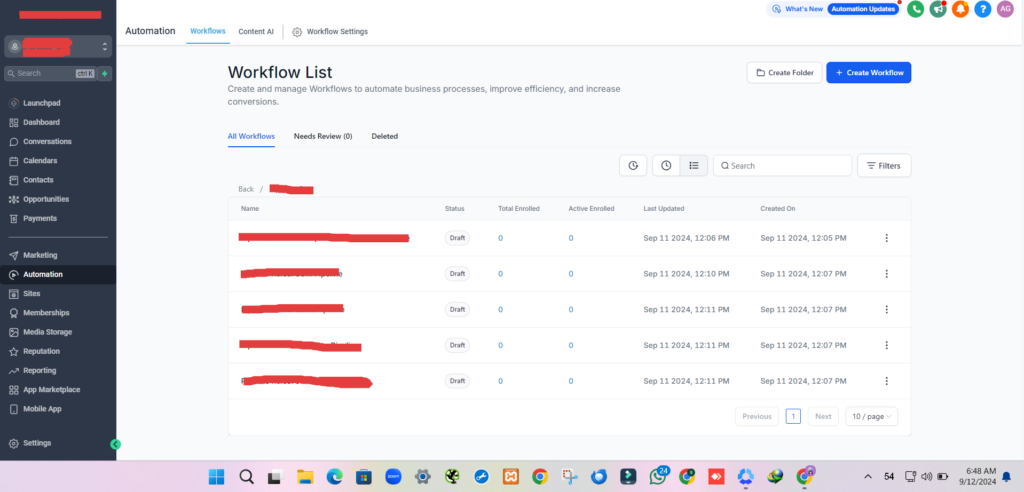Open Workflow Settings tab
The height and width of the screenshot is (492, 1024).
tap(330, 31)
